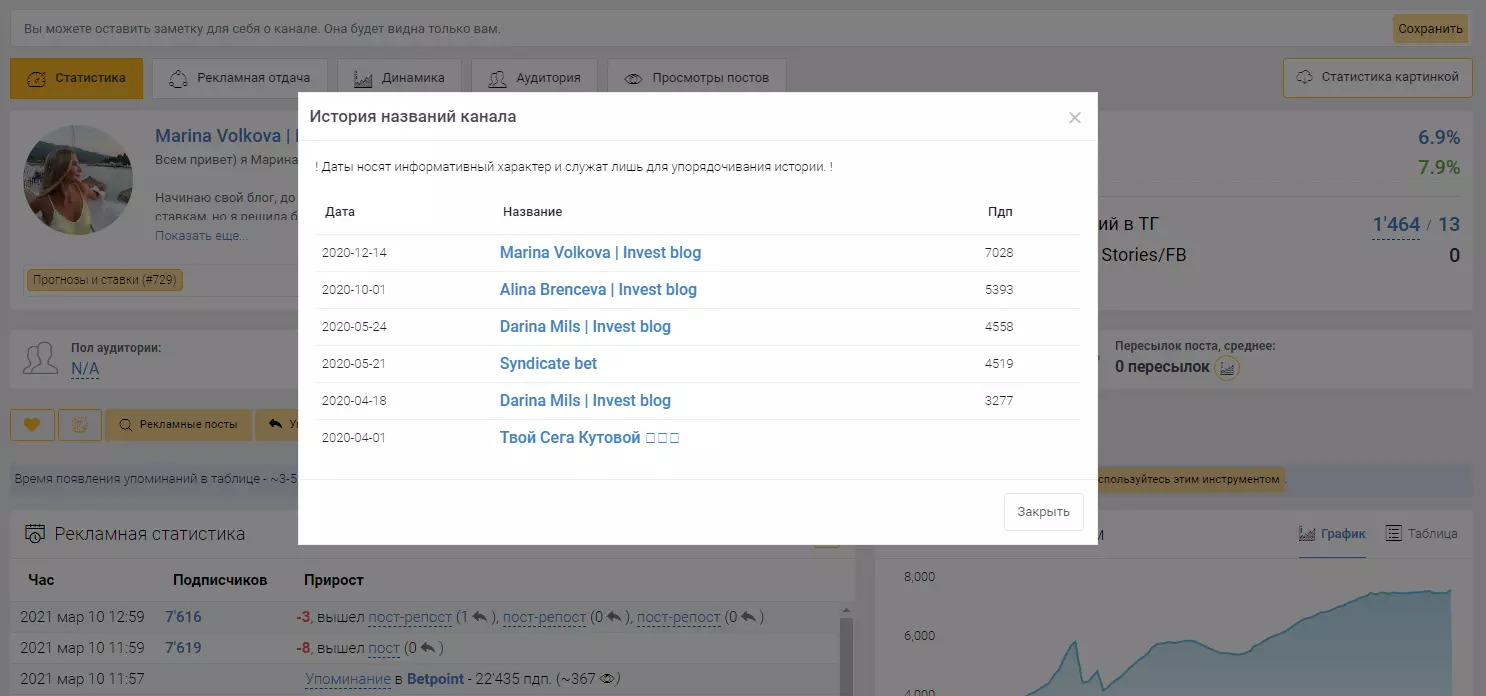This screenshot has width=1486, height=696.
Task: Open Darina Mils entry dated 2020-04-18
Action: (585, 401)
